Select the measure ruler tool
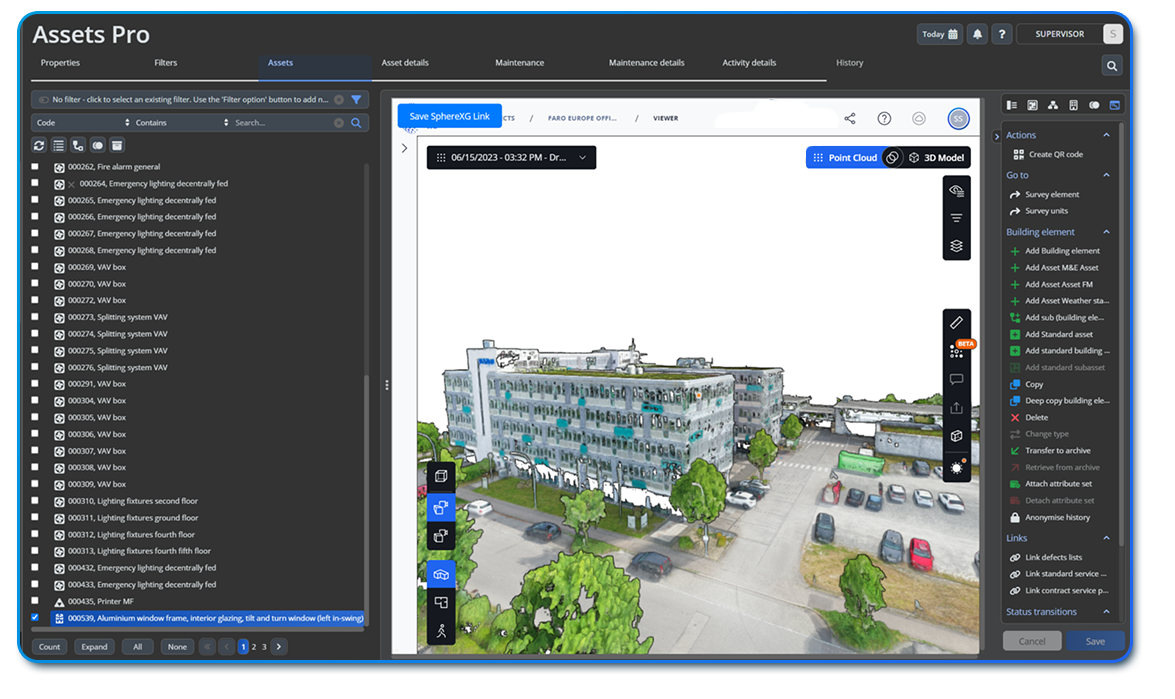 click(956, 323)
